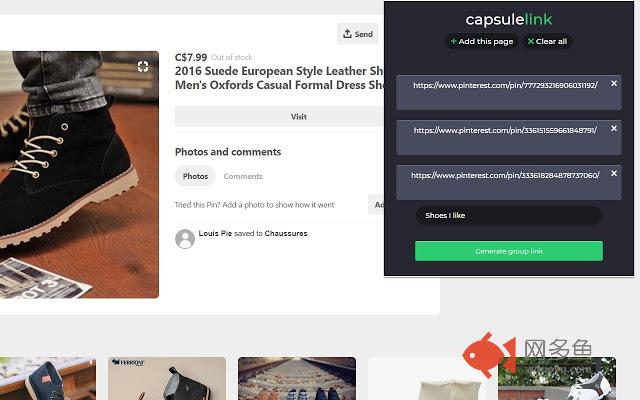Viewport: 640px width, 400px height.
Task: Add this page to capsulelink
Action: 482,41
